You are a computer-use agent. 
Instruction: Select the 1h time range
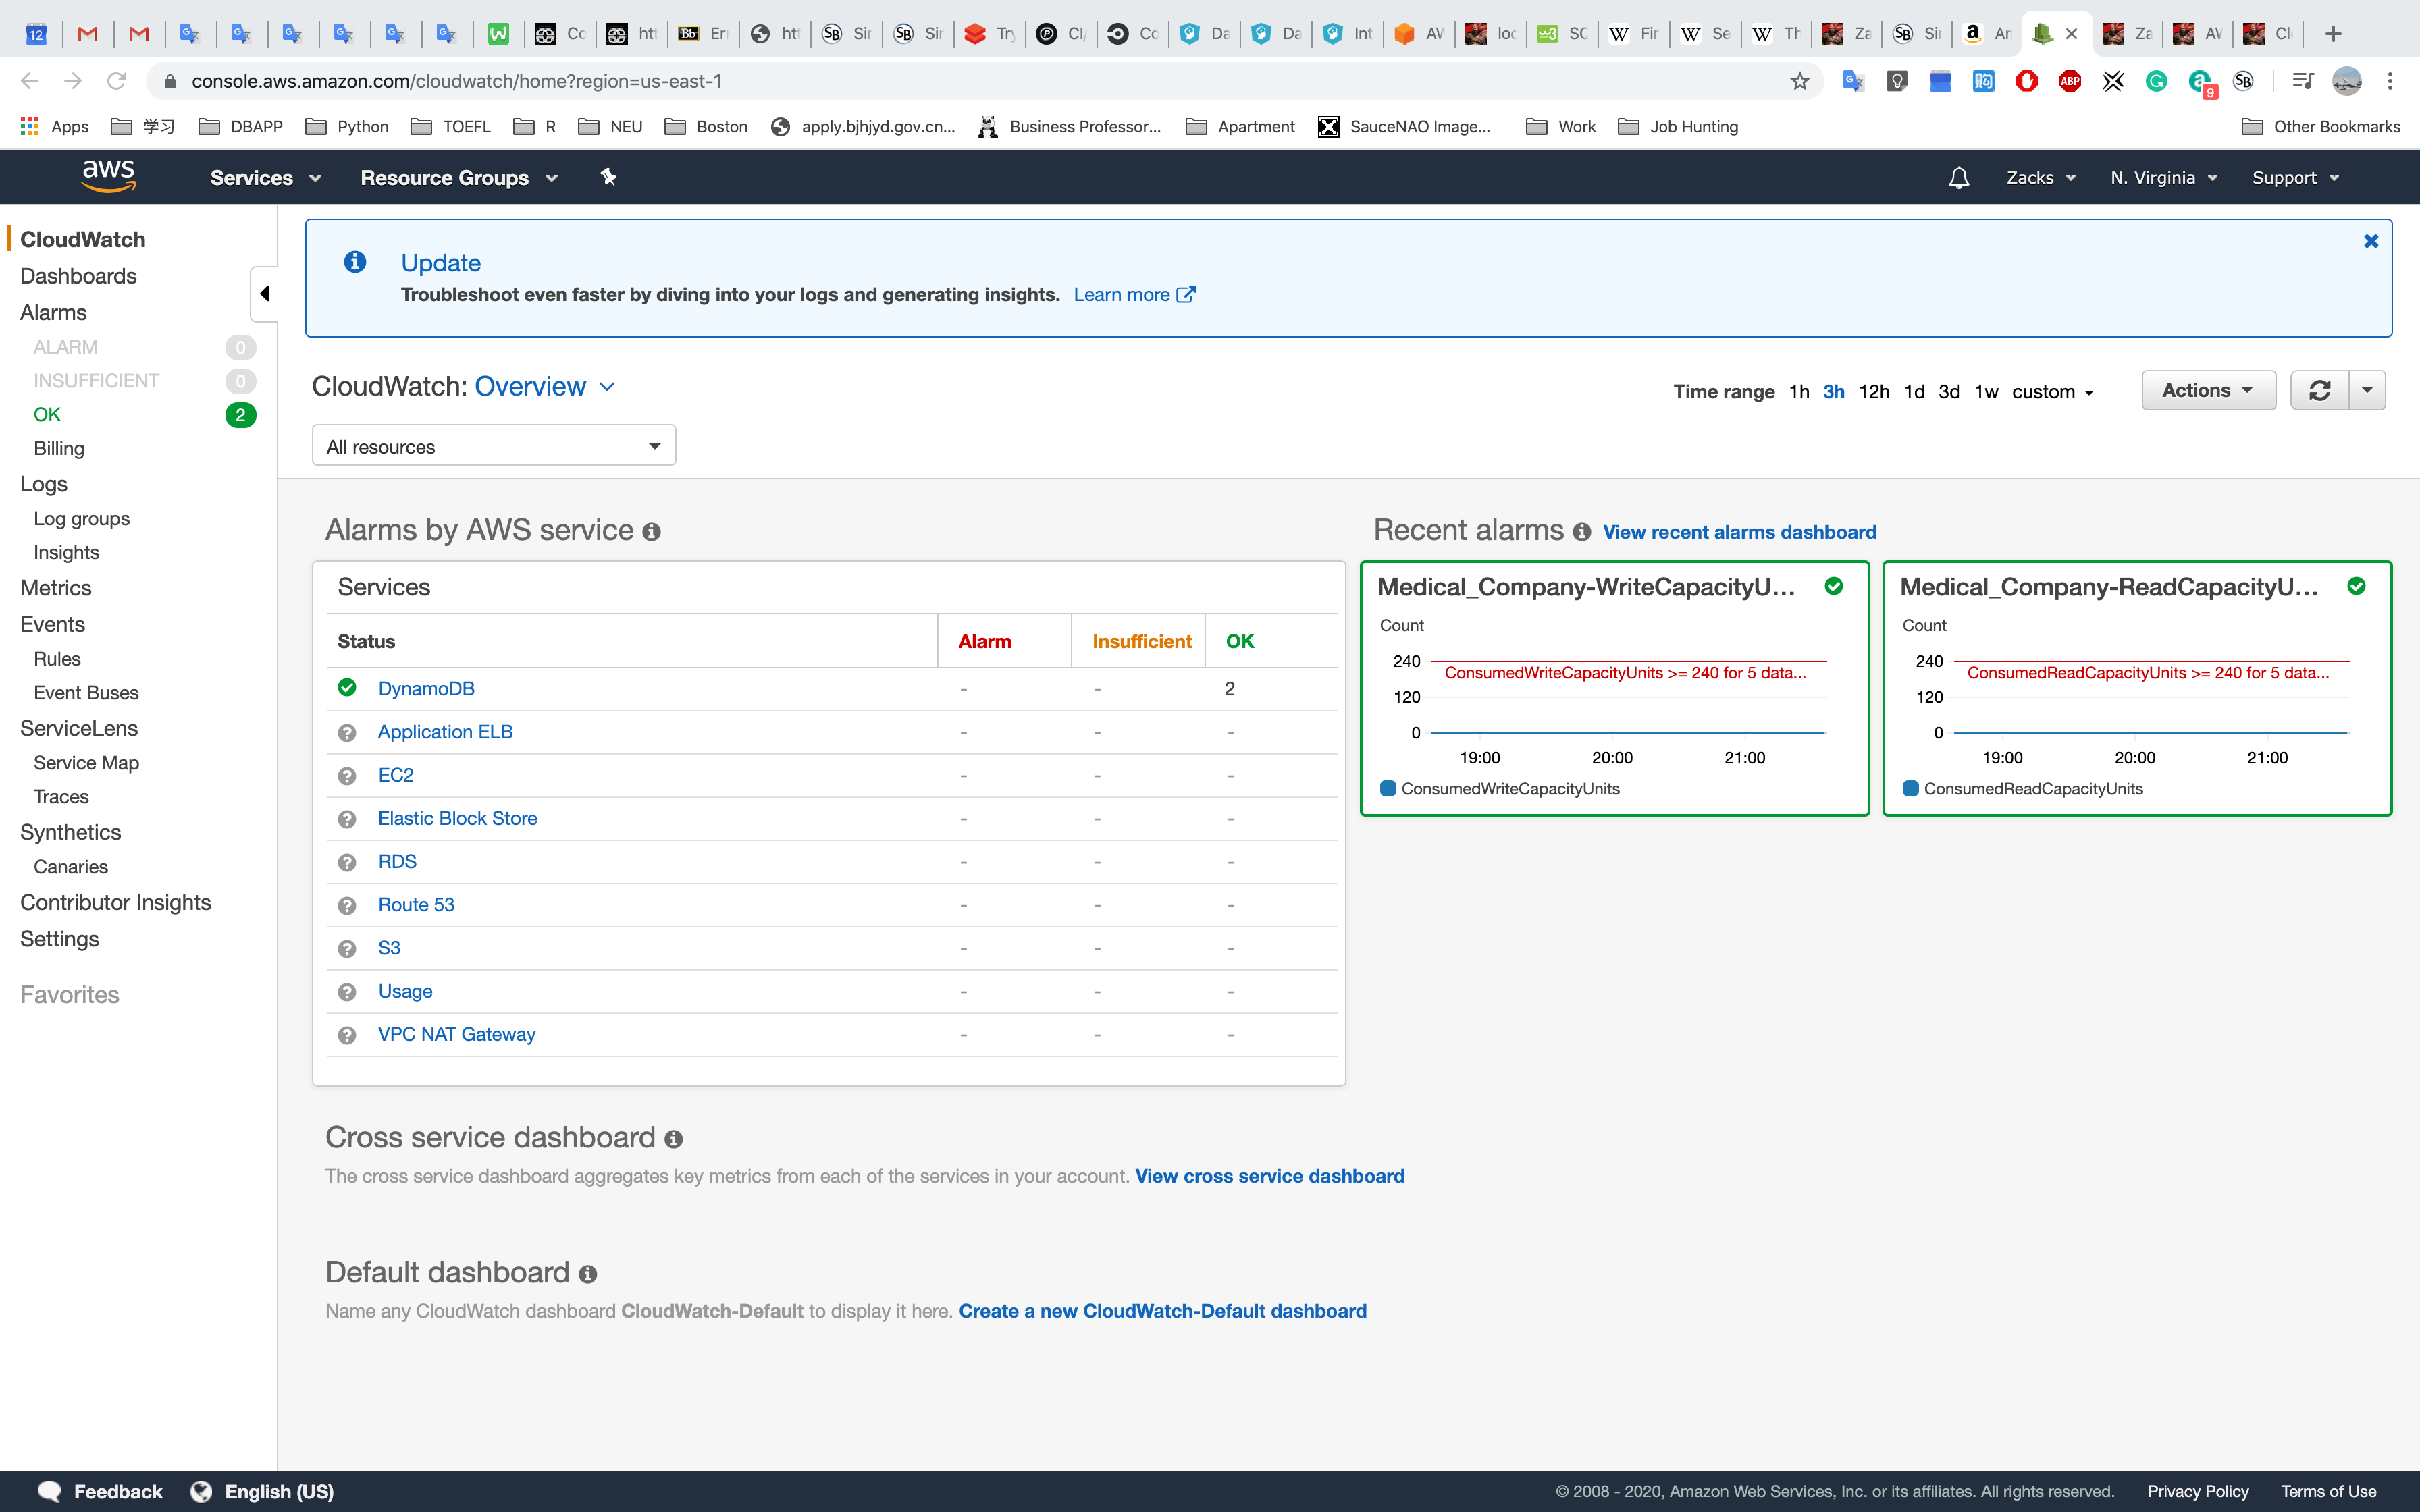1798,392
